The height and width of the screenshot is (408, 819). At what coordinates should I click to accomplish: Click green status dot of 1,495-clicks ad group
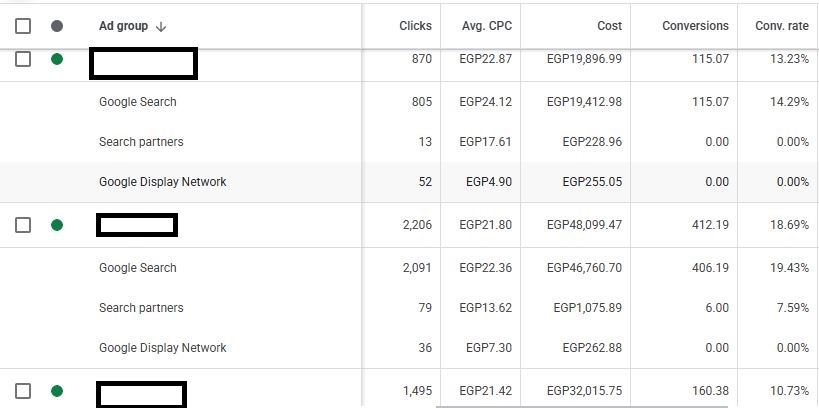point(56,391)
